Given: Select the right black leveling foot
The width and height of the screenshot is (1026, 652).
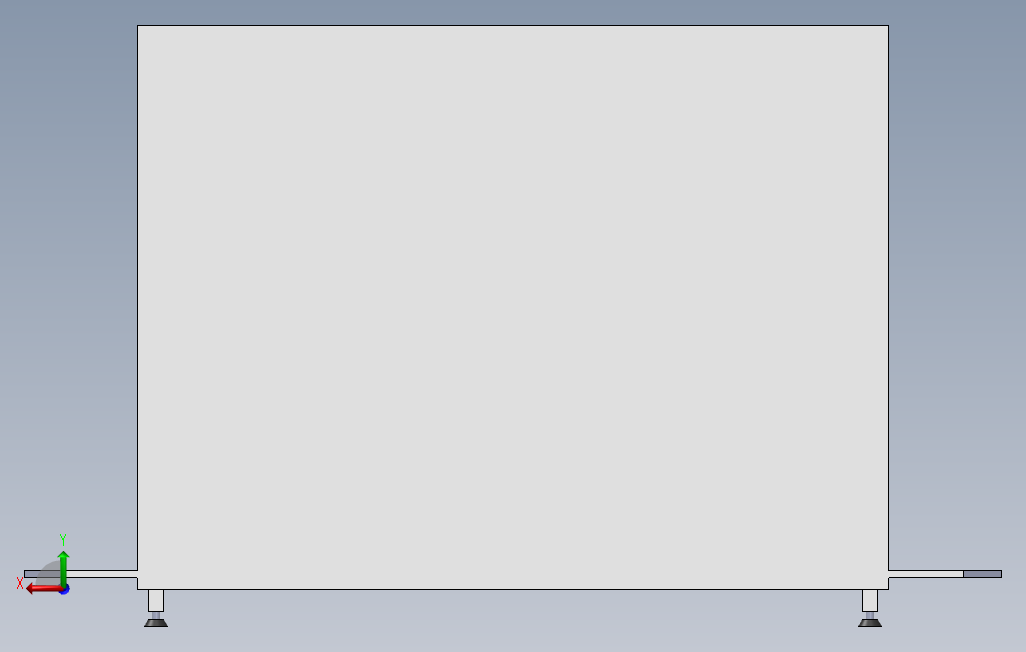Looking at the screenshot, I should click(870, 623).
